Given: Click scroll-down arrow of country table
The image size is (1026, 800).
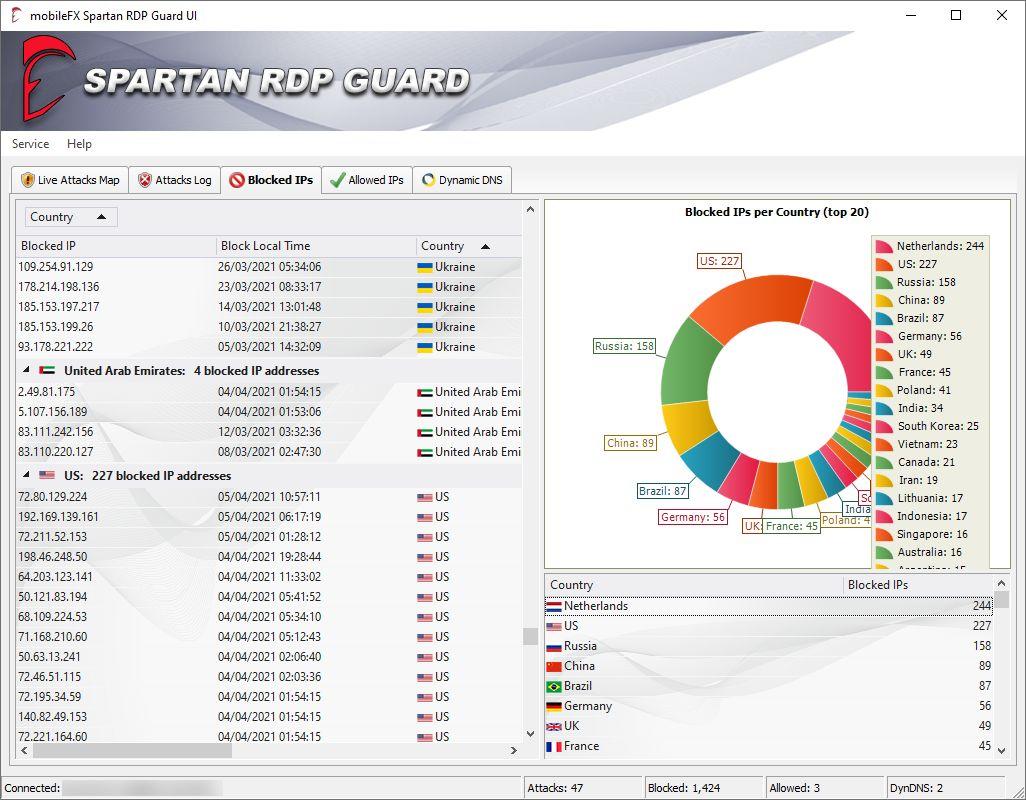Looking at the screenshot, I should click(1001, 751).
